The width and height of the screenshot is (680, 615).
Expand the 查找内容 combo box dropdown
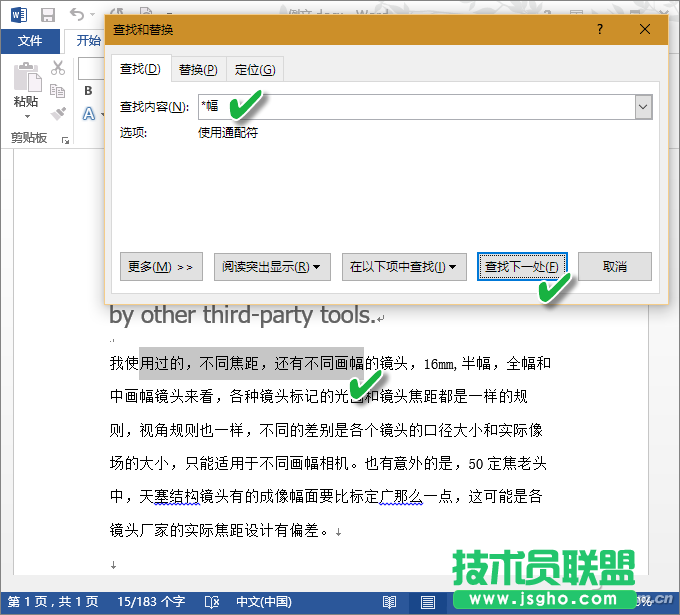coord(642,106)
